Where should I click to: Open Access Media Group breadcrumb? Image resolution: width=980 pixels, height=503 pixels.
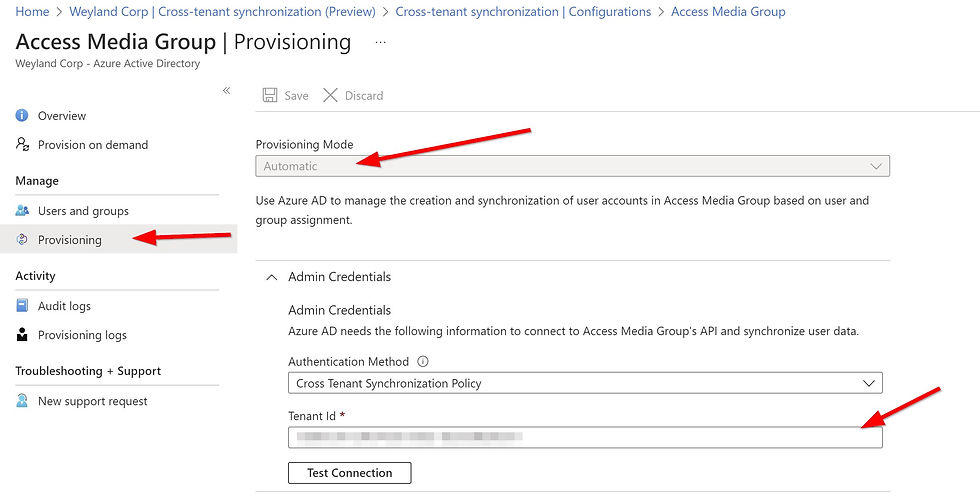(728, 12)
